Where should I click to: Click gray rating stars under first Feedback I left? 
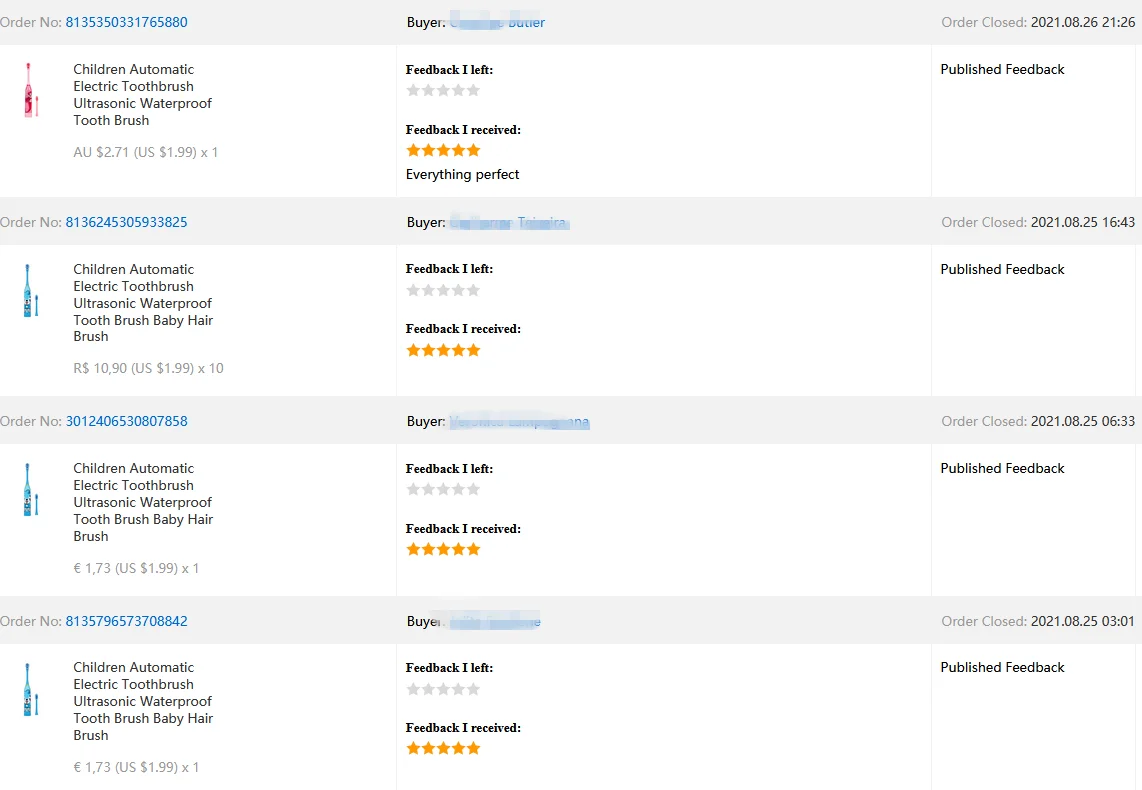(443, 90)
